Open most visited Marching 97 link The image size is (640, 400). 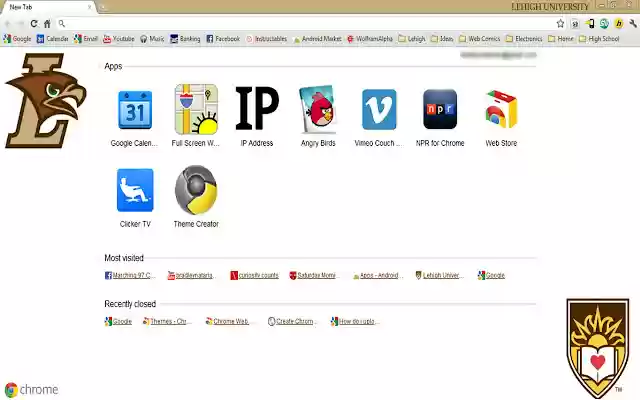130,276
